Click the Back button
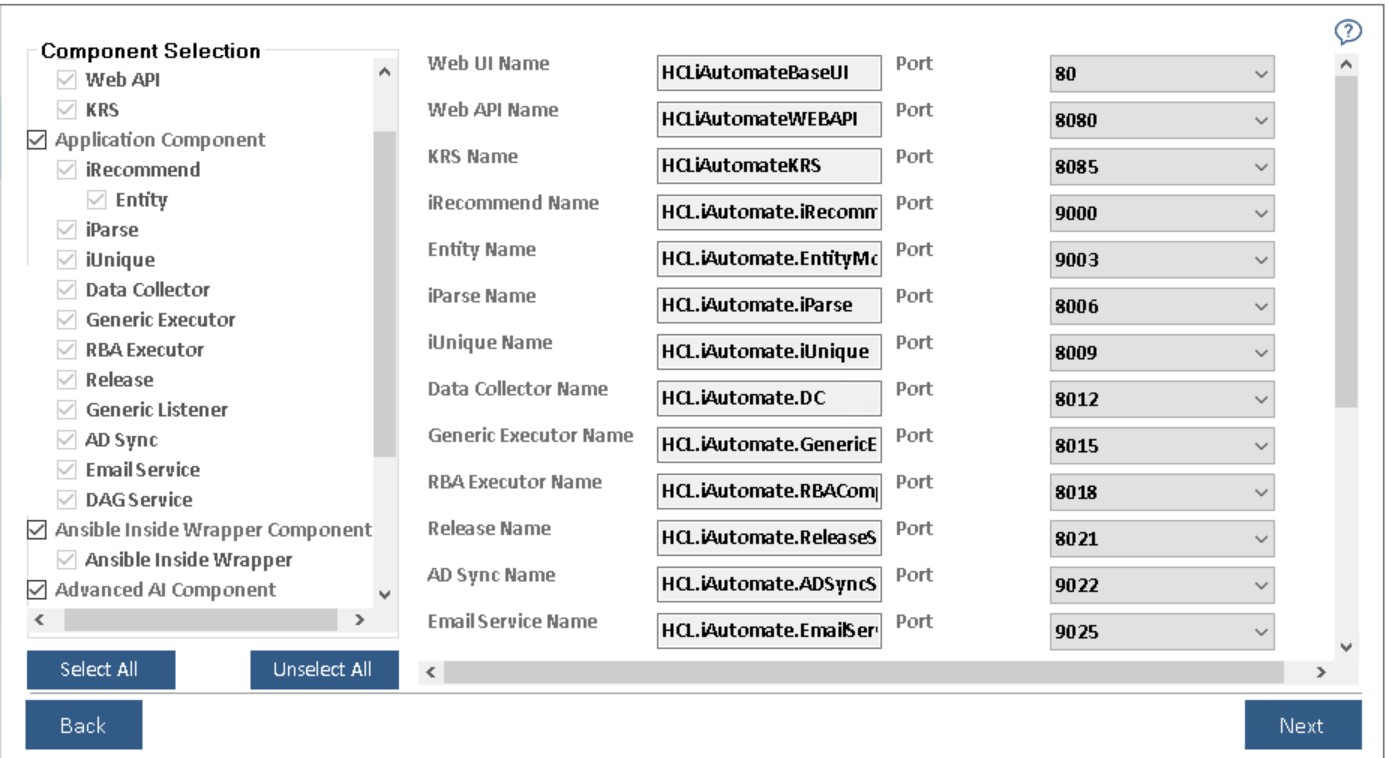Image resolution: width=1388 pixels, height=758 pixels. 83,725
